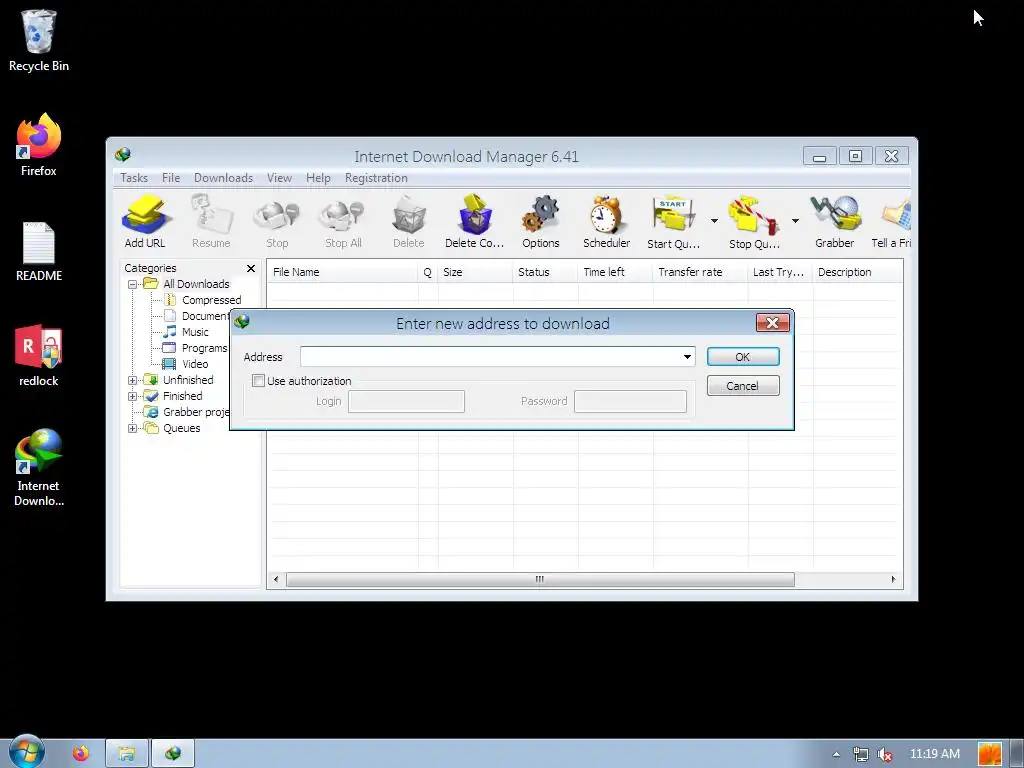
Task: Select Internet Download Manager desktop shortcut
Action: [39, 468]
